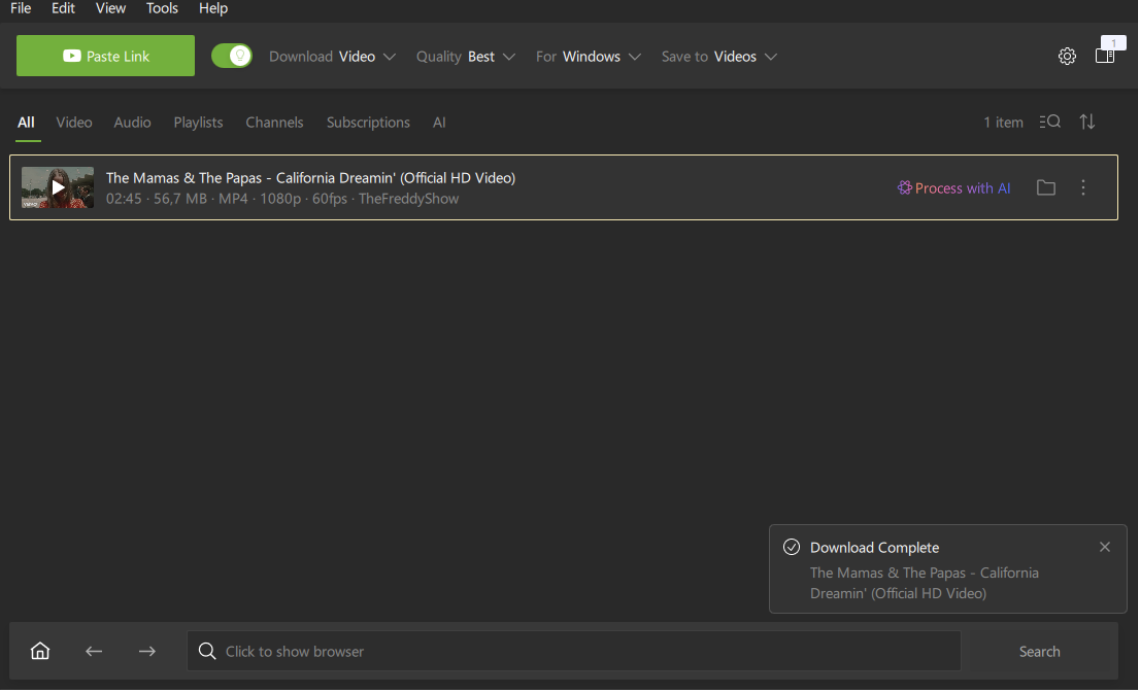1138x690 pixels.
Task: Select the All tab
Action: pos(26,123)
